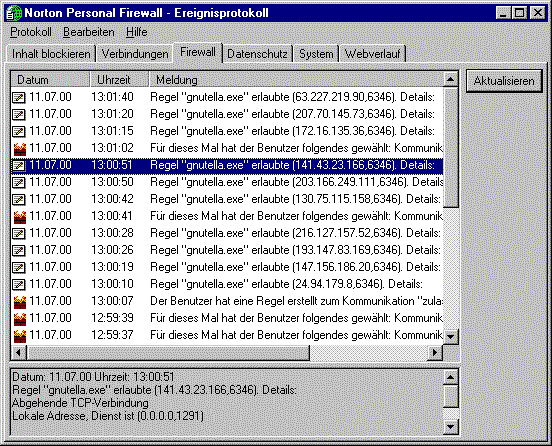This screenshot has width=552, height=446.
Task: Open the Hilfe menu
Action: point(137,32)
